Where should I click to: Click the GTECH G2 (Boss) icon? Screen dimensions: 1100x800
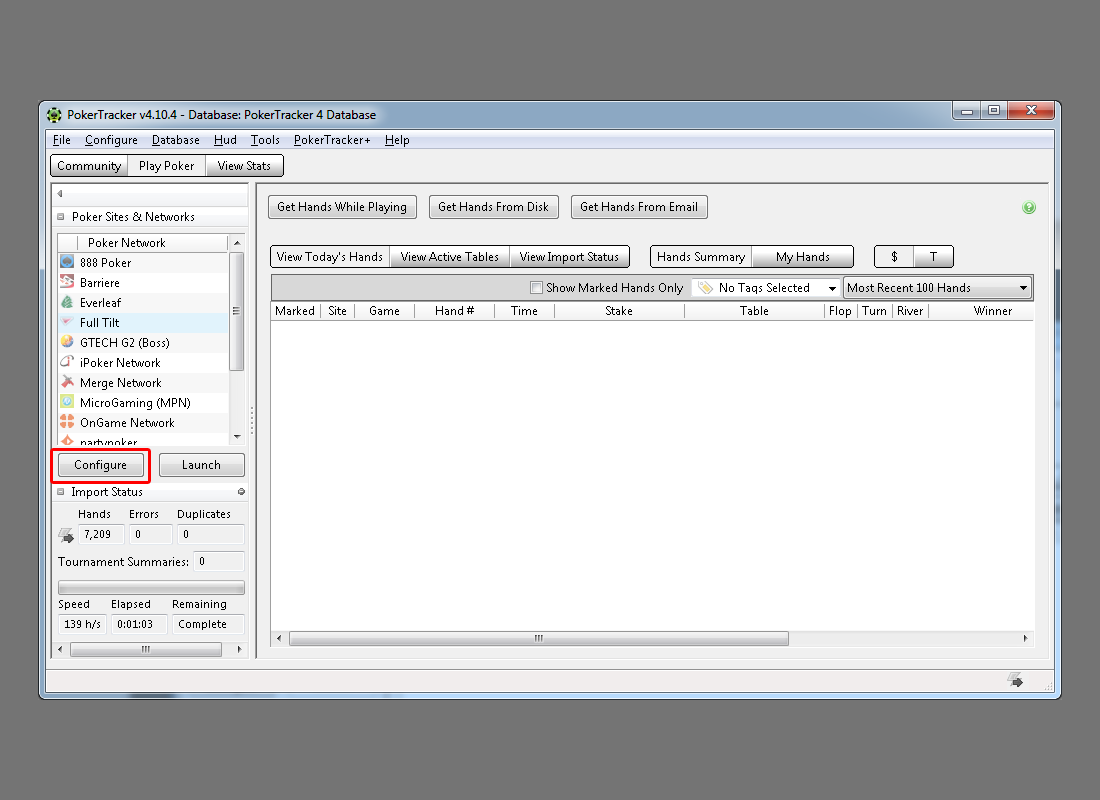67,342
